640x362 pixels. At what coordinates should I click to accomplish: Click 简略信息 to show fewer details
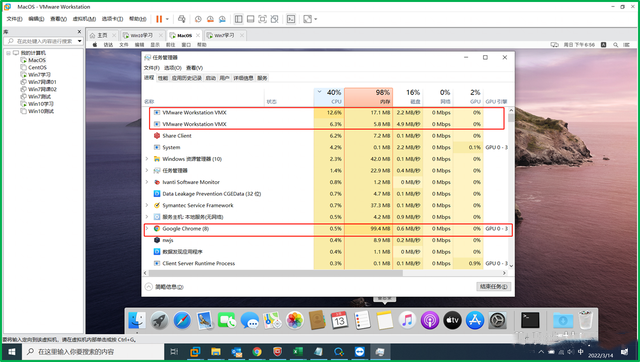point(164,287)
